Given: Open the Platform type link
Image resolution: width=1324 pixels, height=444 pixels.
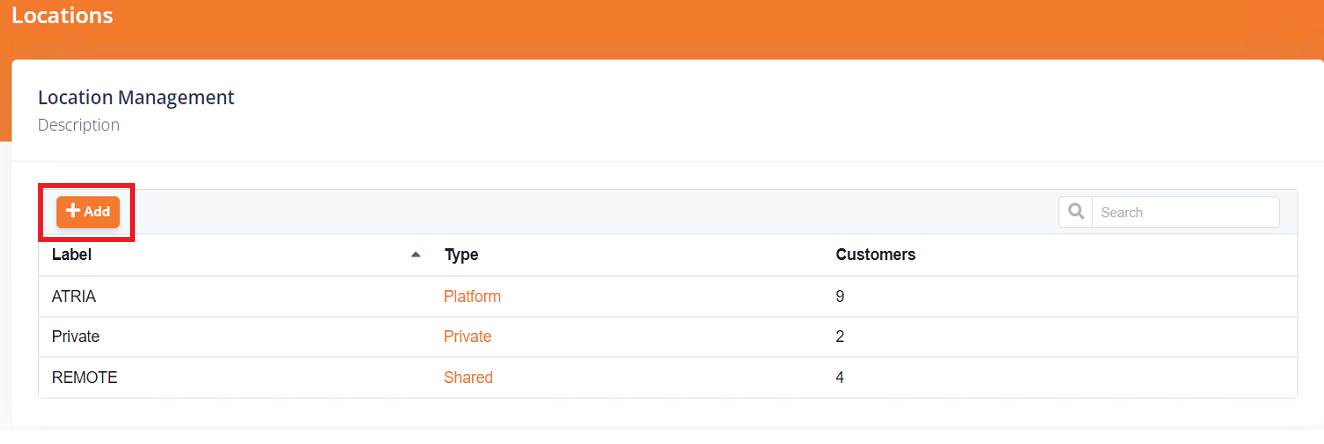Looking at the screenshot, I should [x=472, y=297].
